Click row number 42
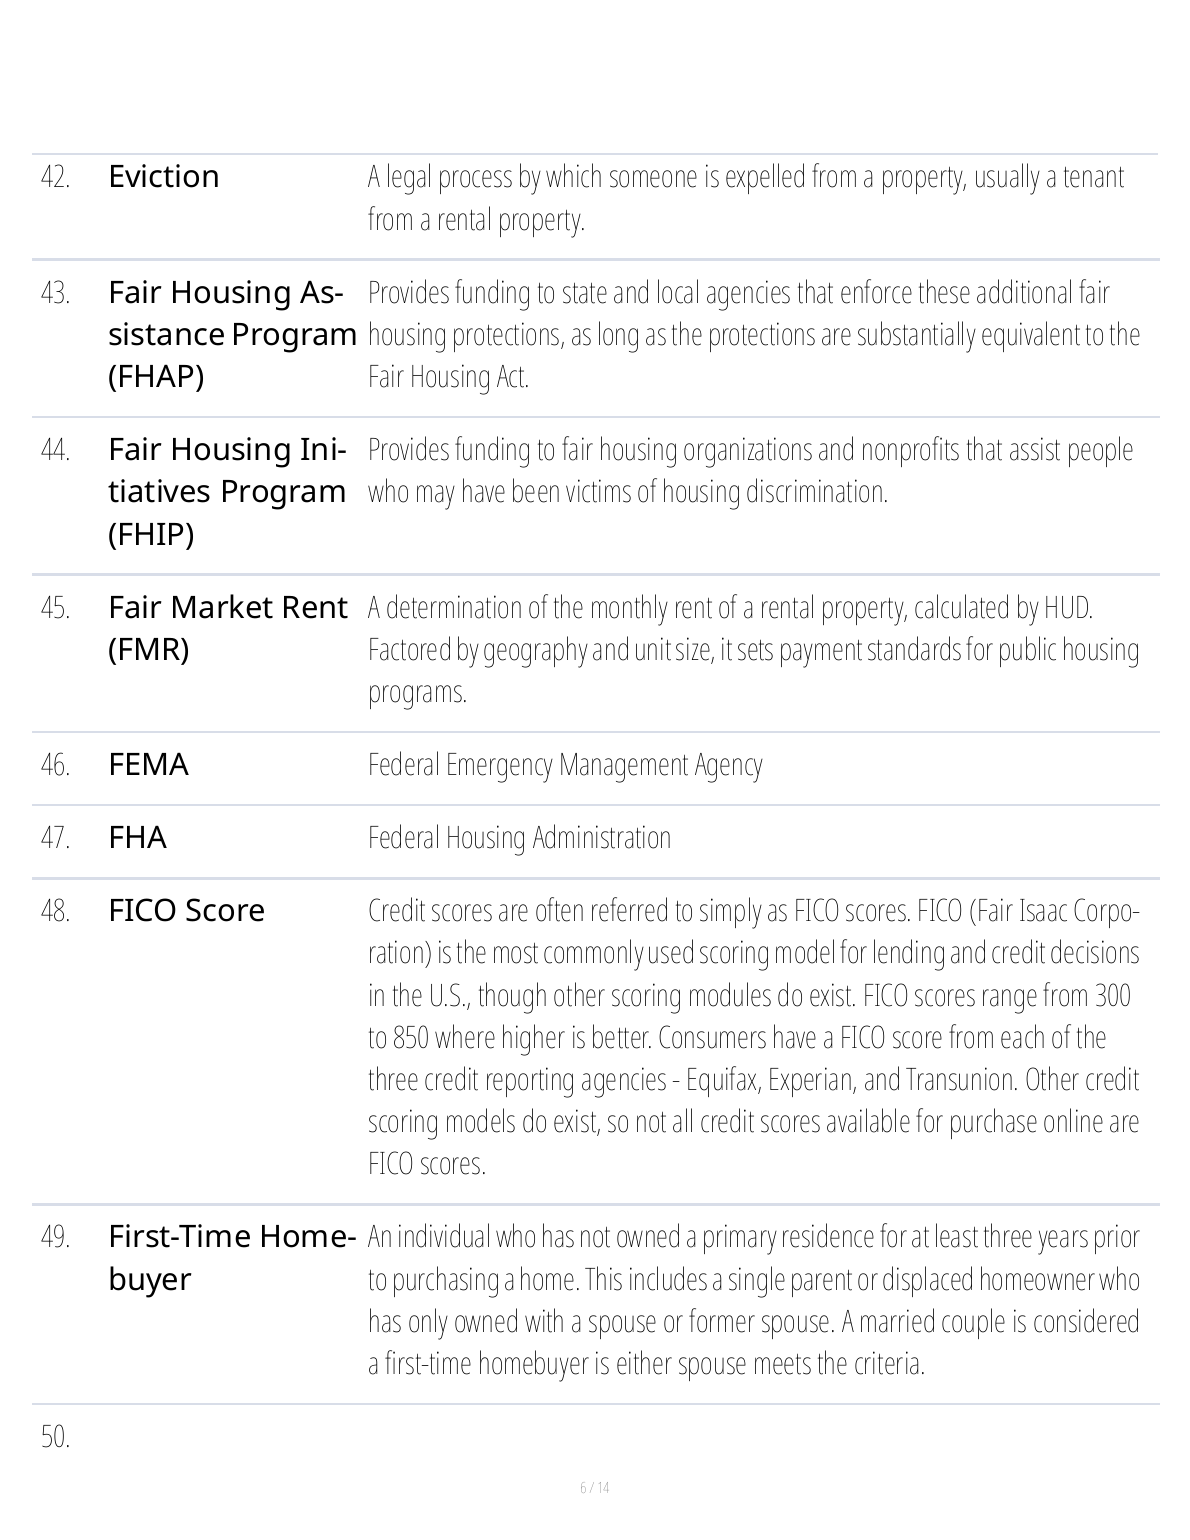 pyautogui.click(x=55, y=178)
